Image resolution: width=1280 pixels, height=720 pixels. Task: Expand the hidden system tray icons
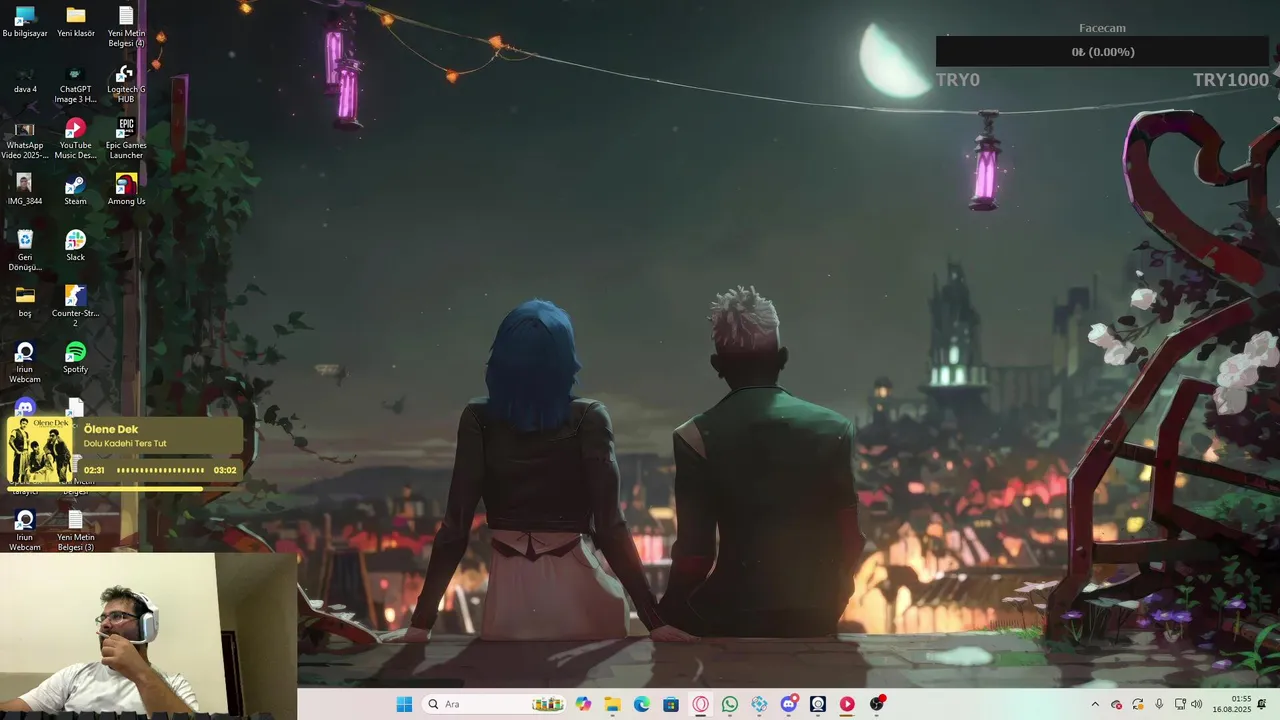1095,704
